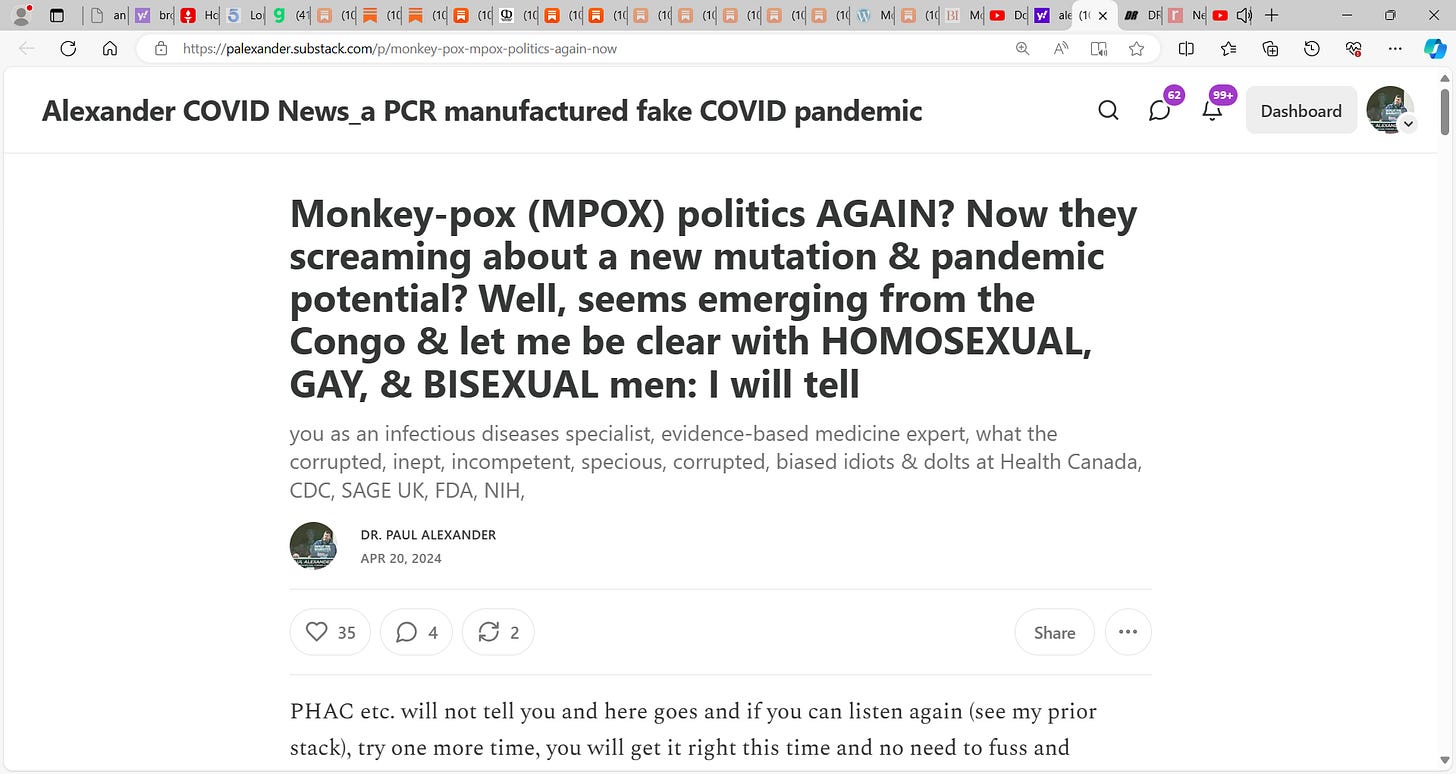The width and height of the screenshot is (1456, 774).
Task: Open comments bubble showing 4
Action: (416, 632)
